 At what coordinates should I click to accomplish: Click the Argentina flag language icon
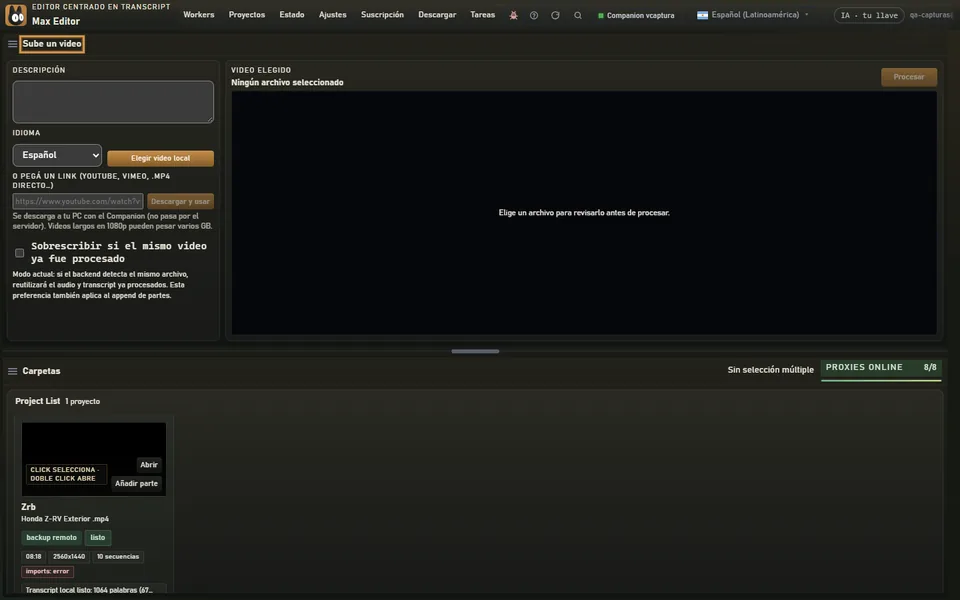[x=702, y=15]
